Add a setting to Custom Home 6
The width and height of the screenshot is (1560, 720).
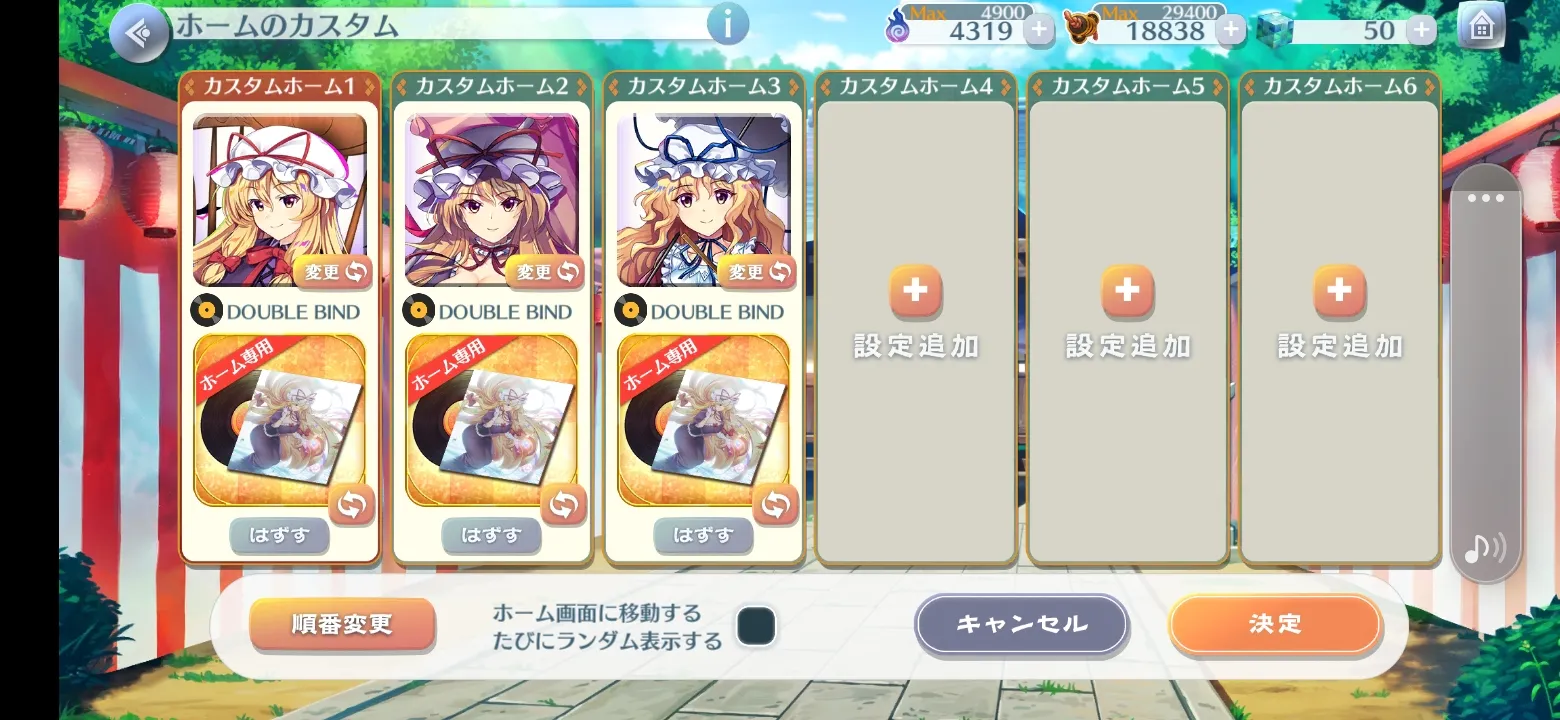coord(1339,311)
